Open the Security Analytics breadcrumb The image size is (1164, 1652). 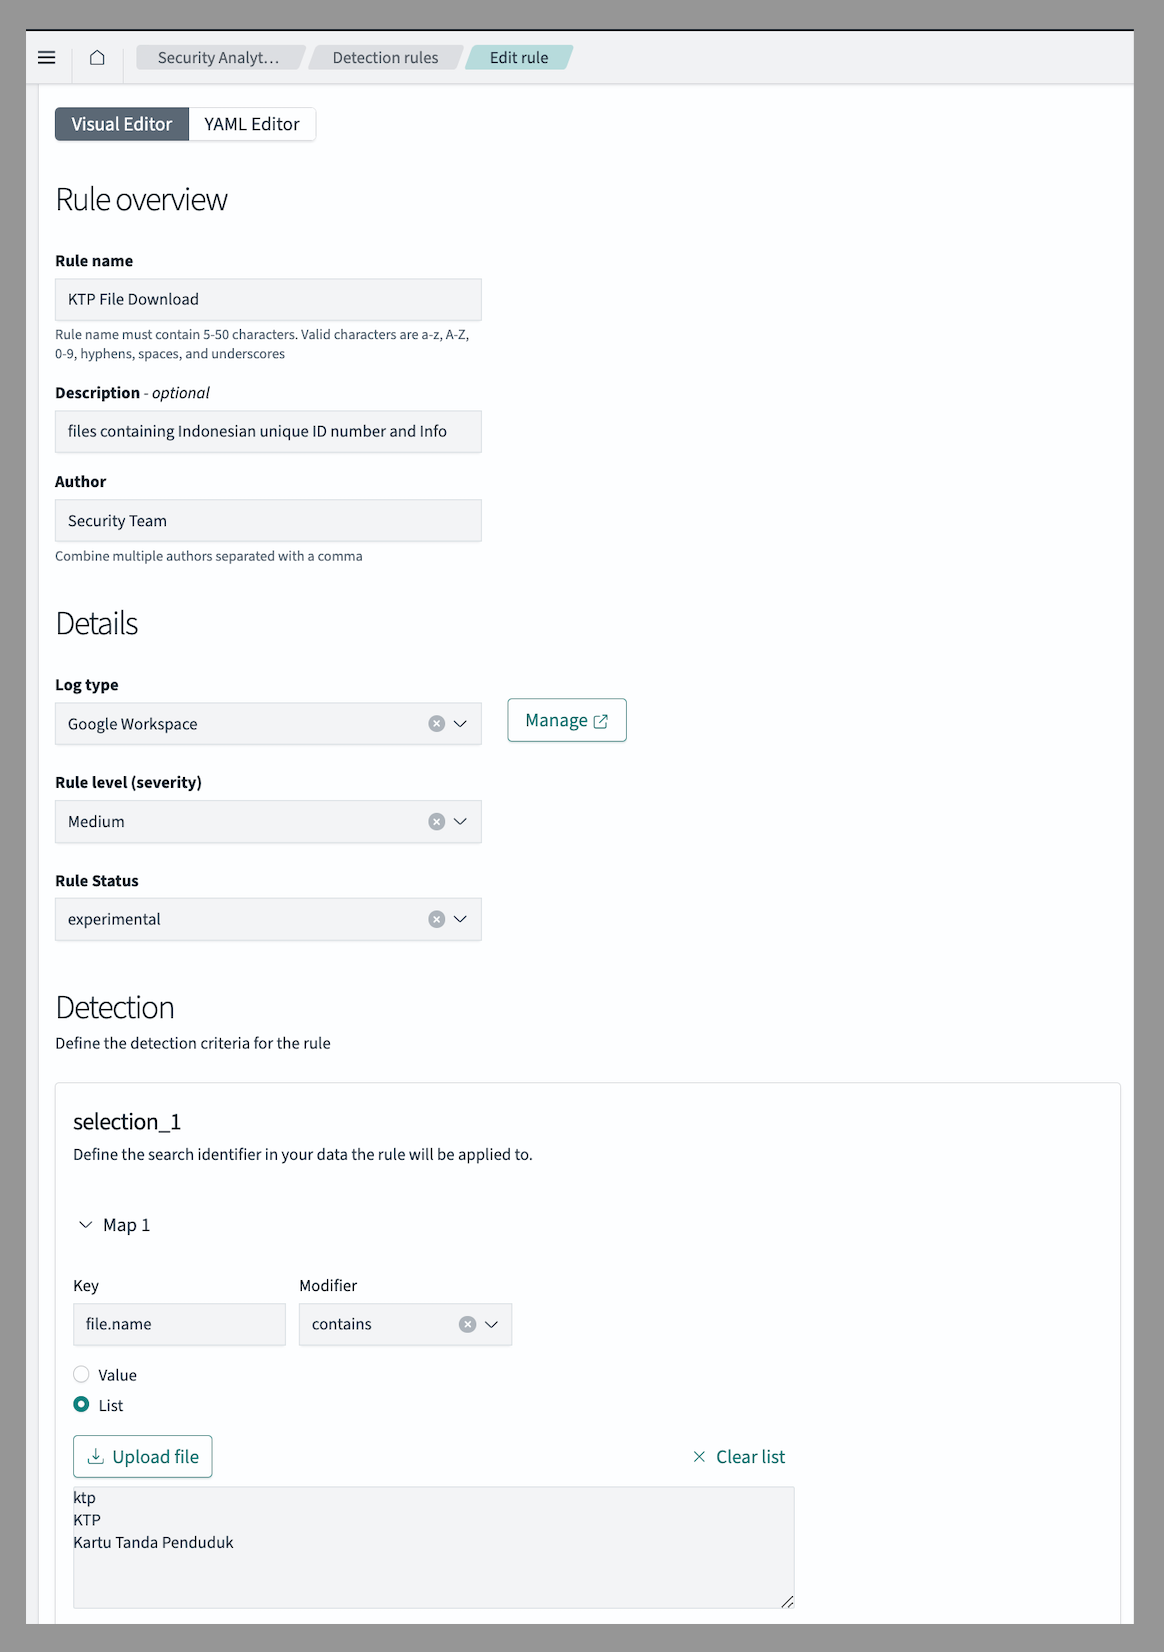coord(218,58)
